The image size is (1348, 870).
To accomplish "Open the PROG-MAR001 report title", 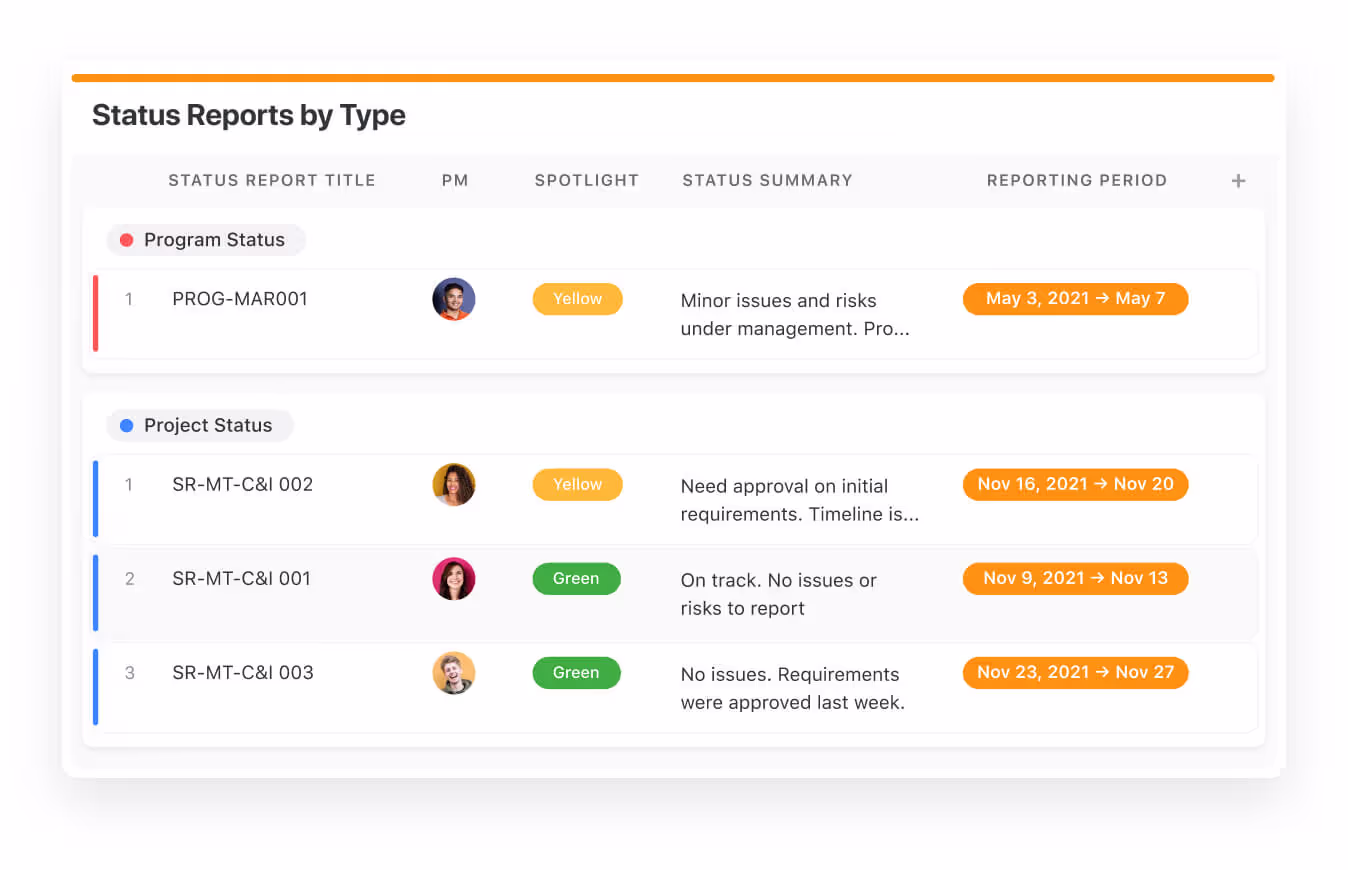I will (x=240, y=299).
